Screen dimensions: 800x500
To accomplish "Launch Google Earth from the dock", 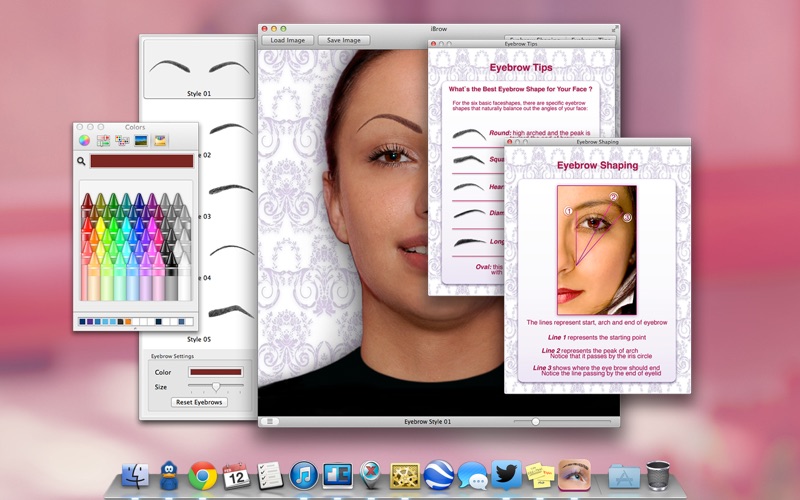I will pyautogui.click(x=438, y=476).
